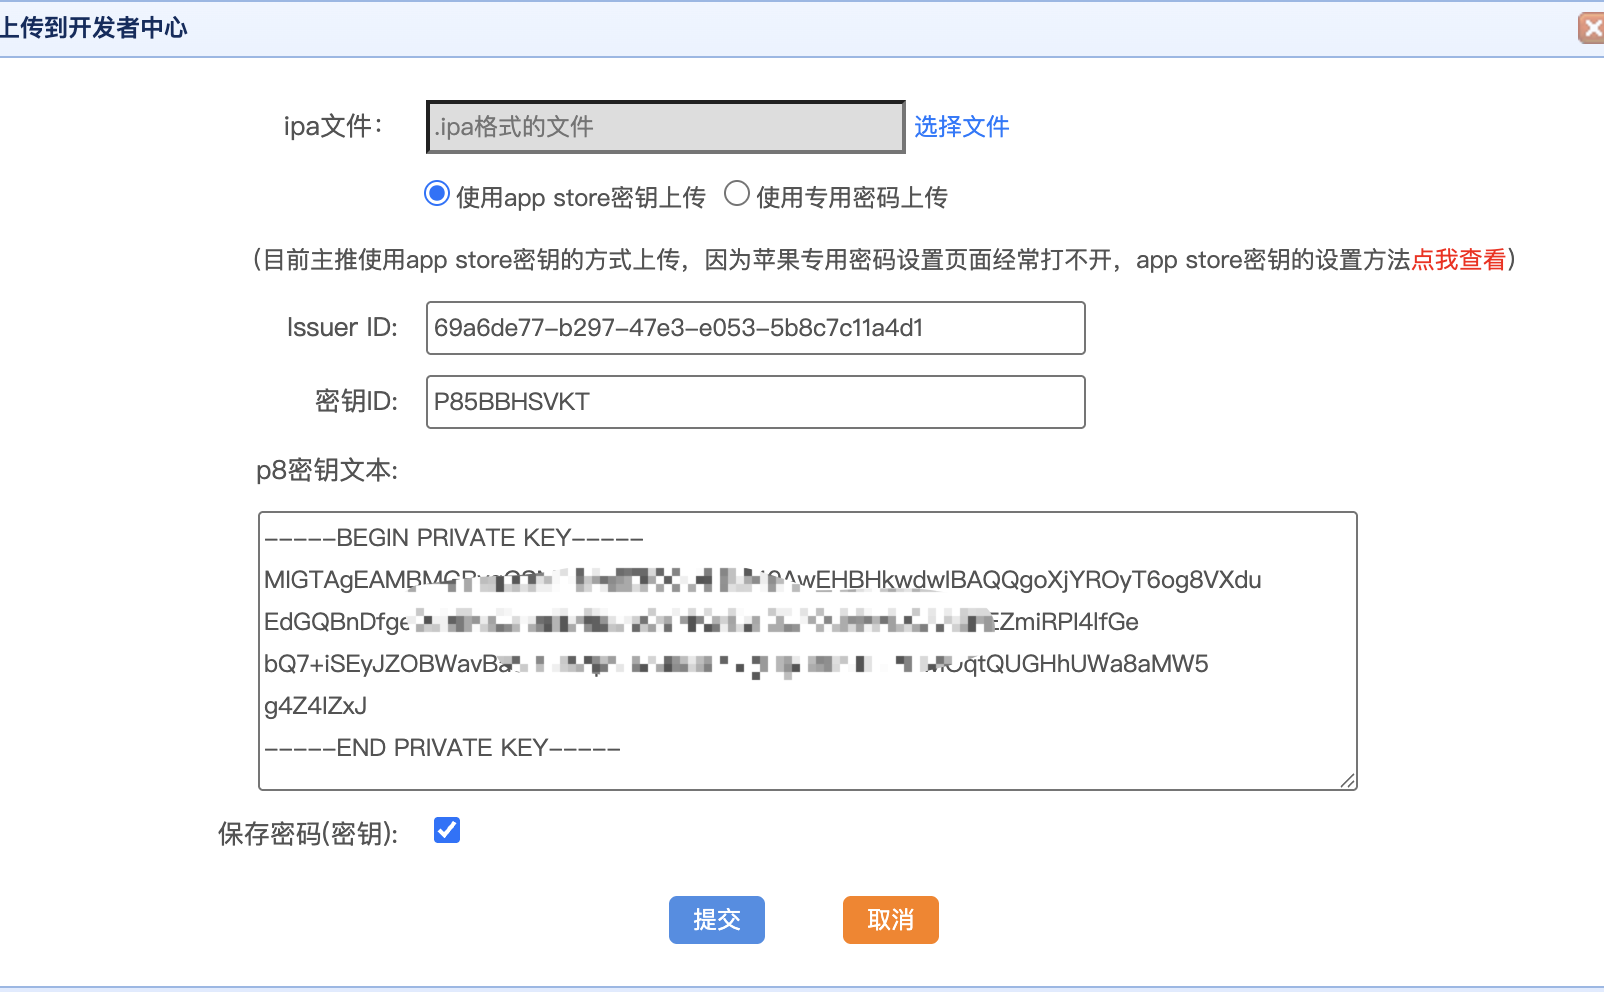Click the p8密钥文本 label

(x=328, y=470)
